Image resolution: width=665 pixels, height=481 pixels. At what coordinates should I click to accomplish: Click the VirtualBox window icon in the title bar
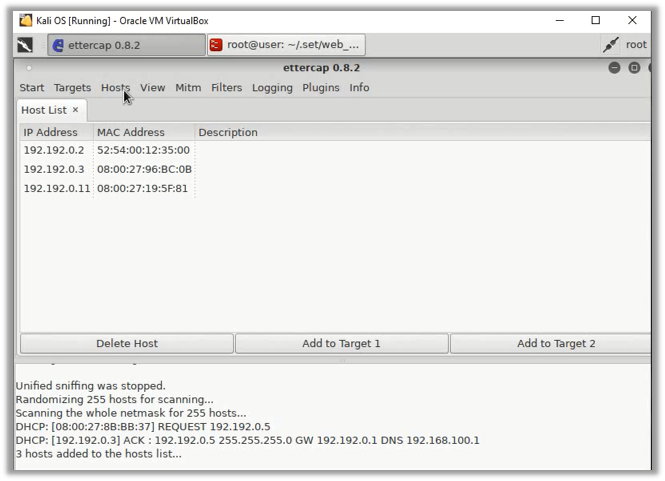coord(25,20)
